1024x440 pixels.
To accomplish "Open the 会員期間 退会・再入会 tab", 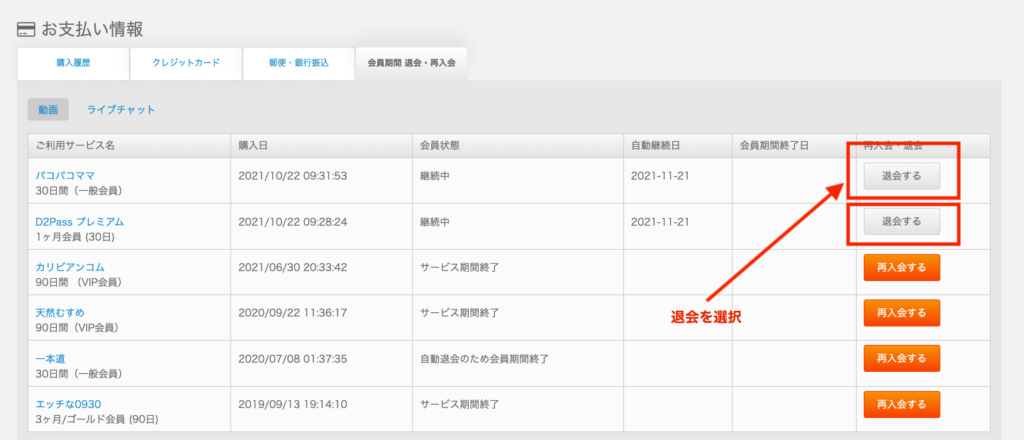I will 411,63.
